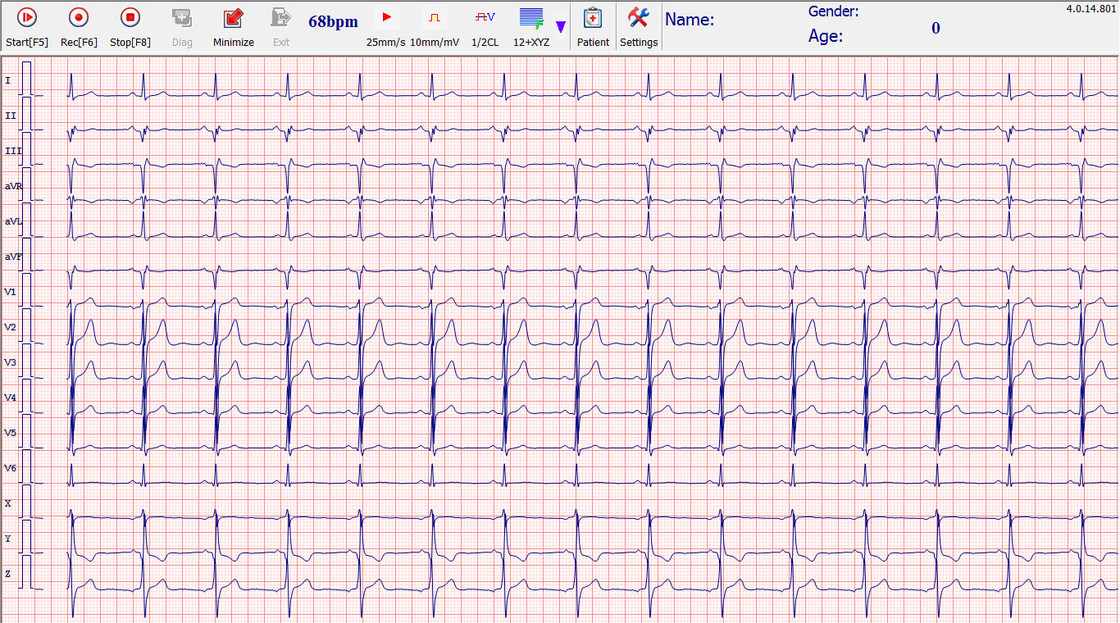Viewport: 1120px width, 623px height.
Task: Click the Exit toolbar button
Action: click(281, 26)
